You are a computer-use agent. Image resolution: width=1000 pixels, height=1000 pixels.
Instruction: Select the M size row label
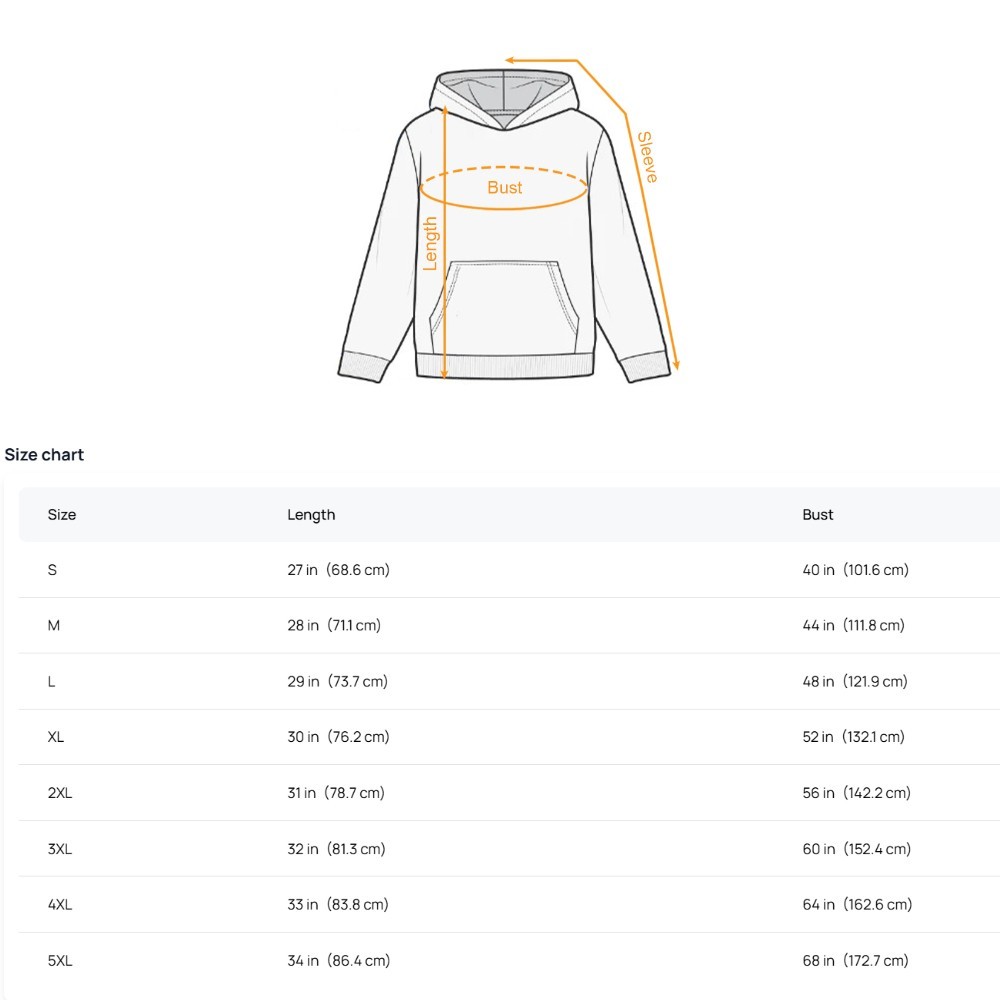54,625
